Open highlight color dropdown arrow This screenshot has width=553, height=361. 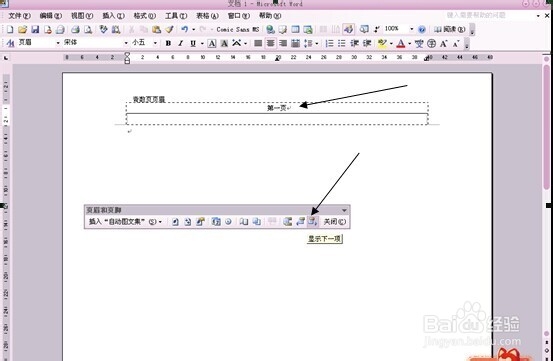(391, 43)
